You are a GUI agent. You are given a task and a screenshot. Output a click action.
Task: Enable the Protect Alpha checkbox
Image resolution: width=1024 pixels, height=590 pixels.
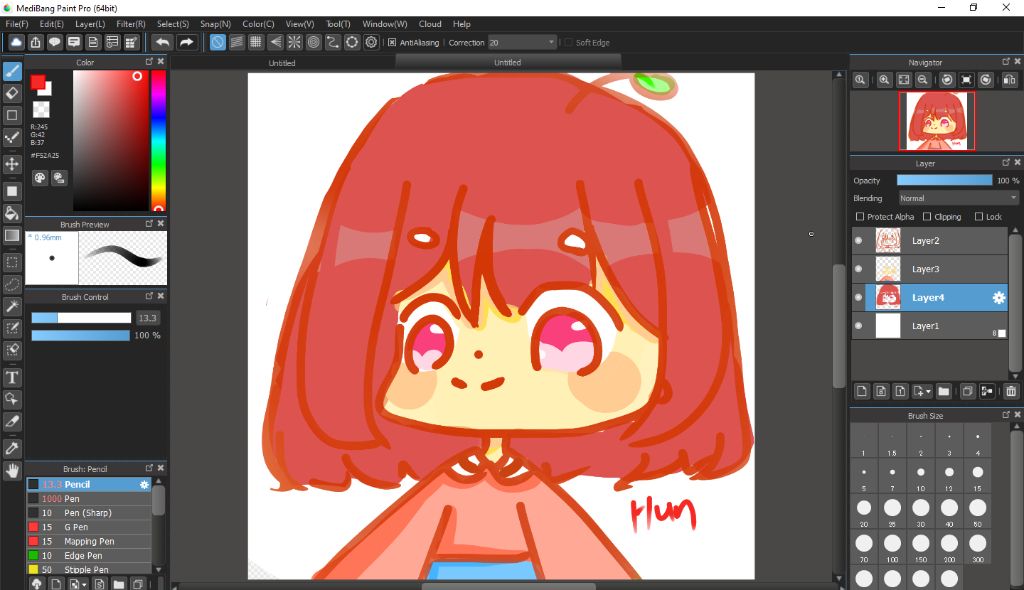859,216
